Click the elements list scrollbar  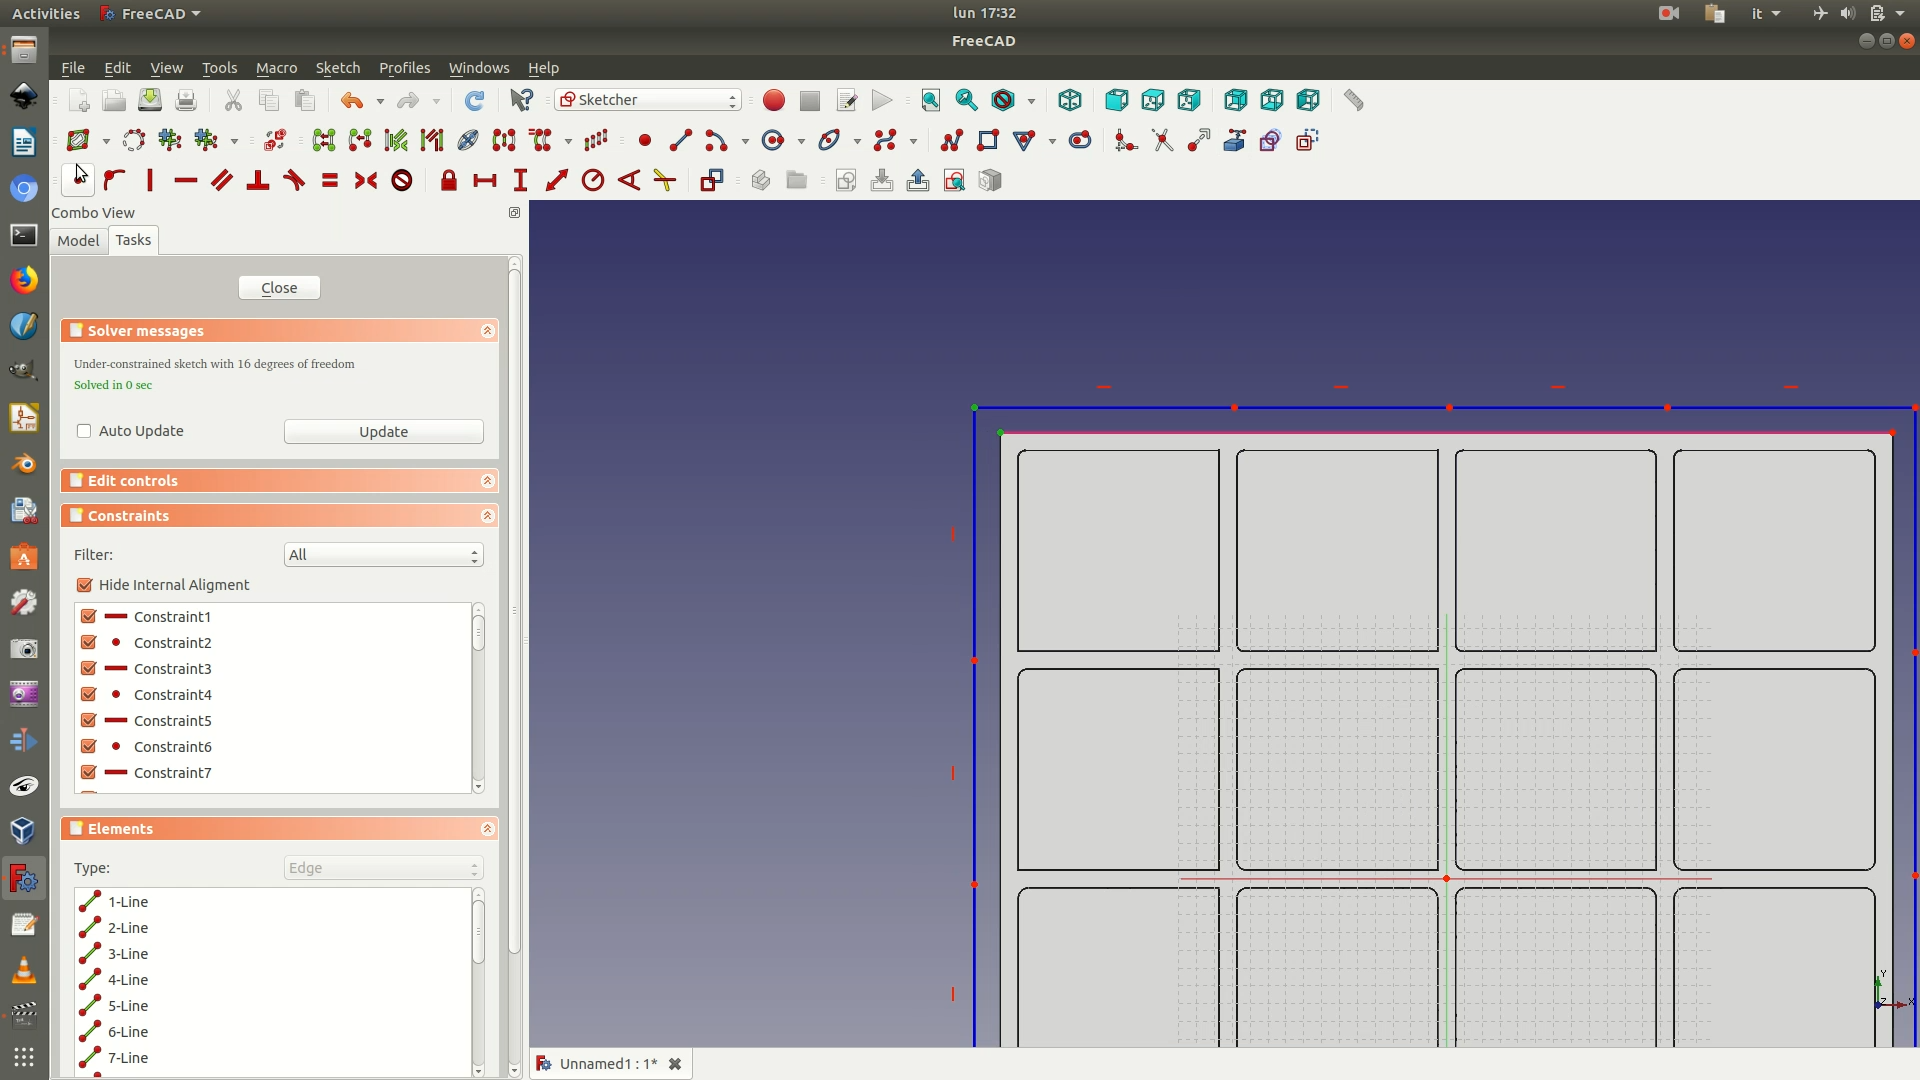click(478, 932)
